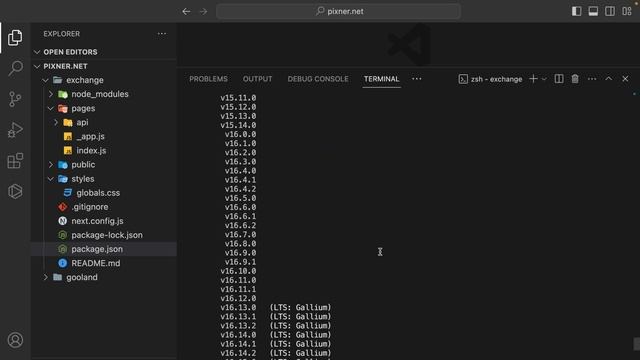The width and height of the screenshot is (640, 360).
Task: Expand the public folder
Action: coord(51,164)
